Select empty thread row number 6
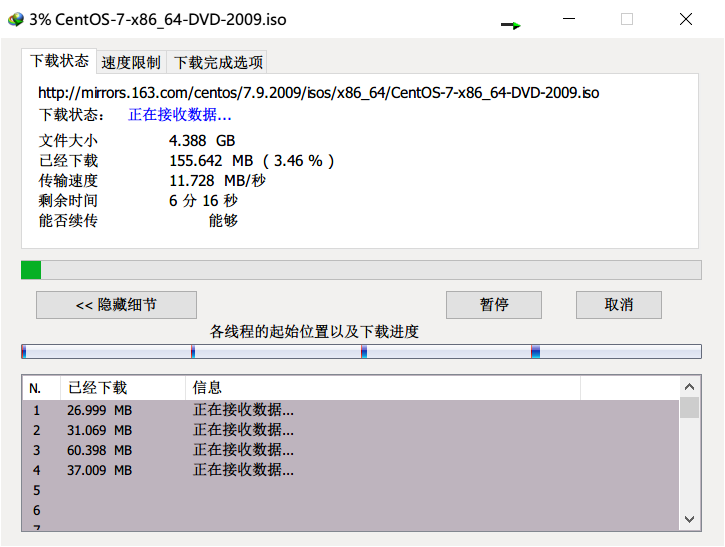The width and height of the screenshot is (725, 547). [x=351, y=510]
